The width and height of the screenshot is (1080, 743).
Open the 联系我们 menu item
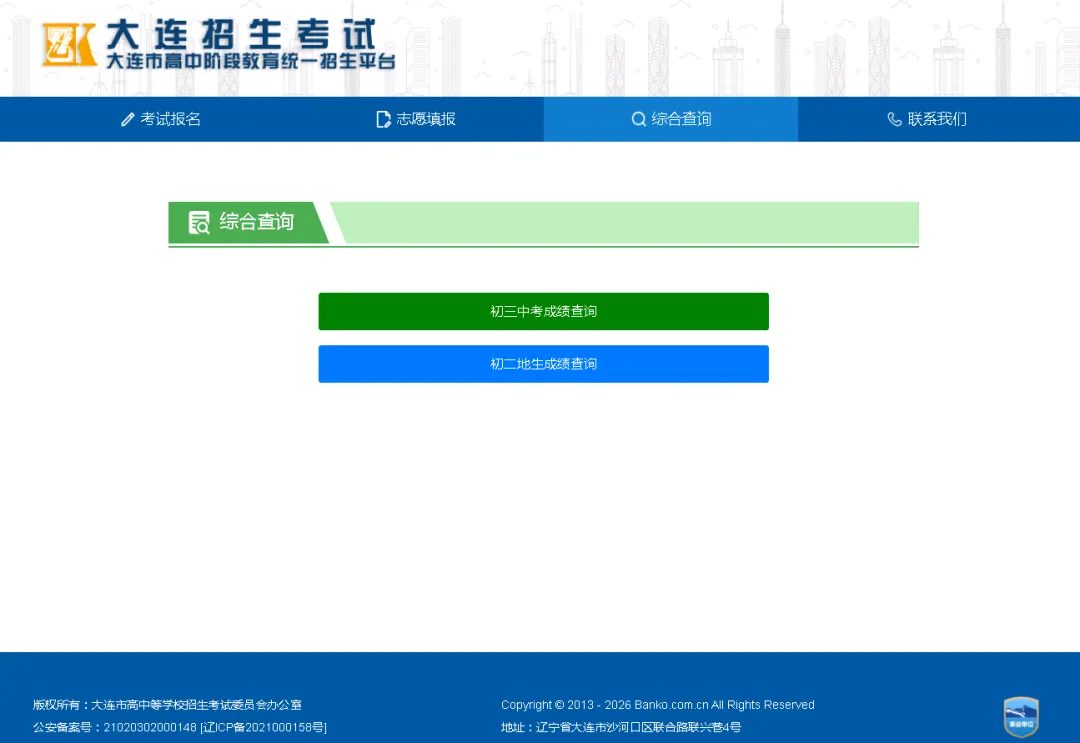click(x=927, y=119)
